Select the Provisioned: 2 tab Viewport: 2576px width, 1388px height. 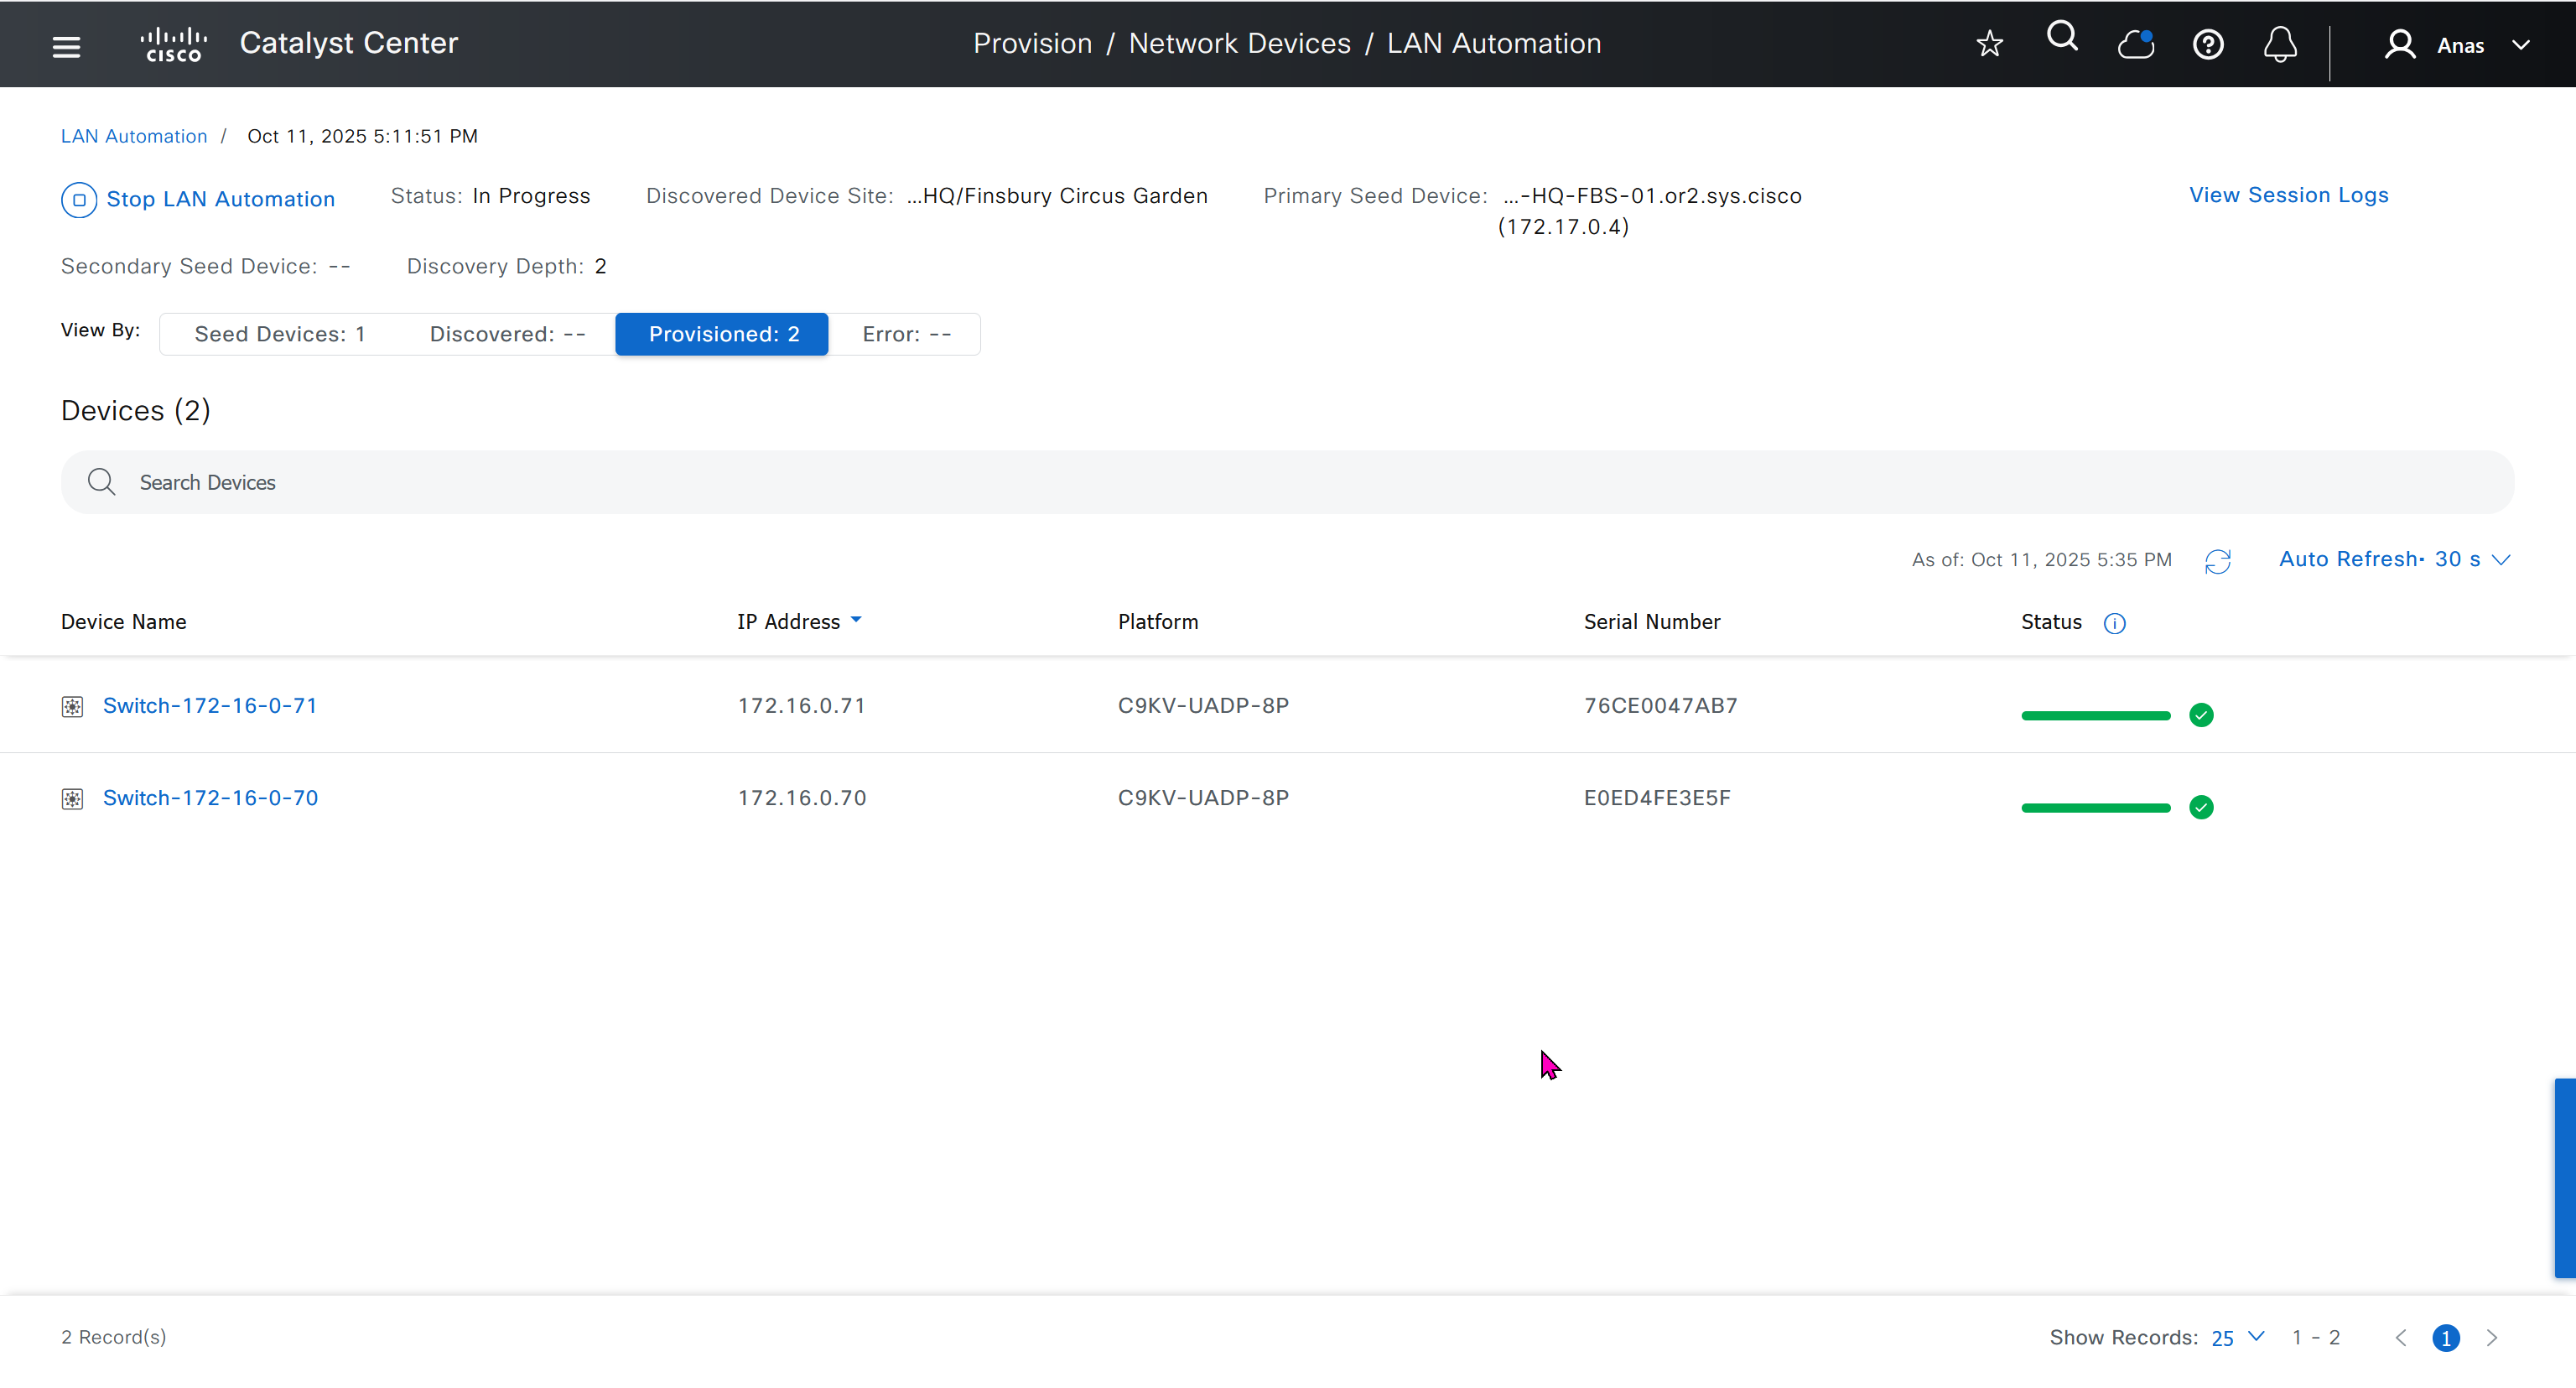[723, 334]
